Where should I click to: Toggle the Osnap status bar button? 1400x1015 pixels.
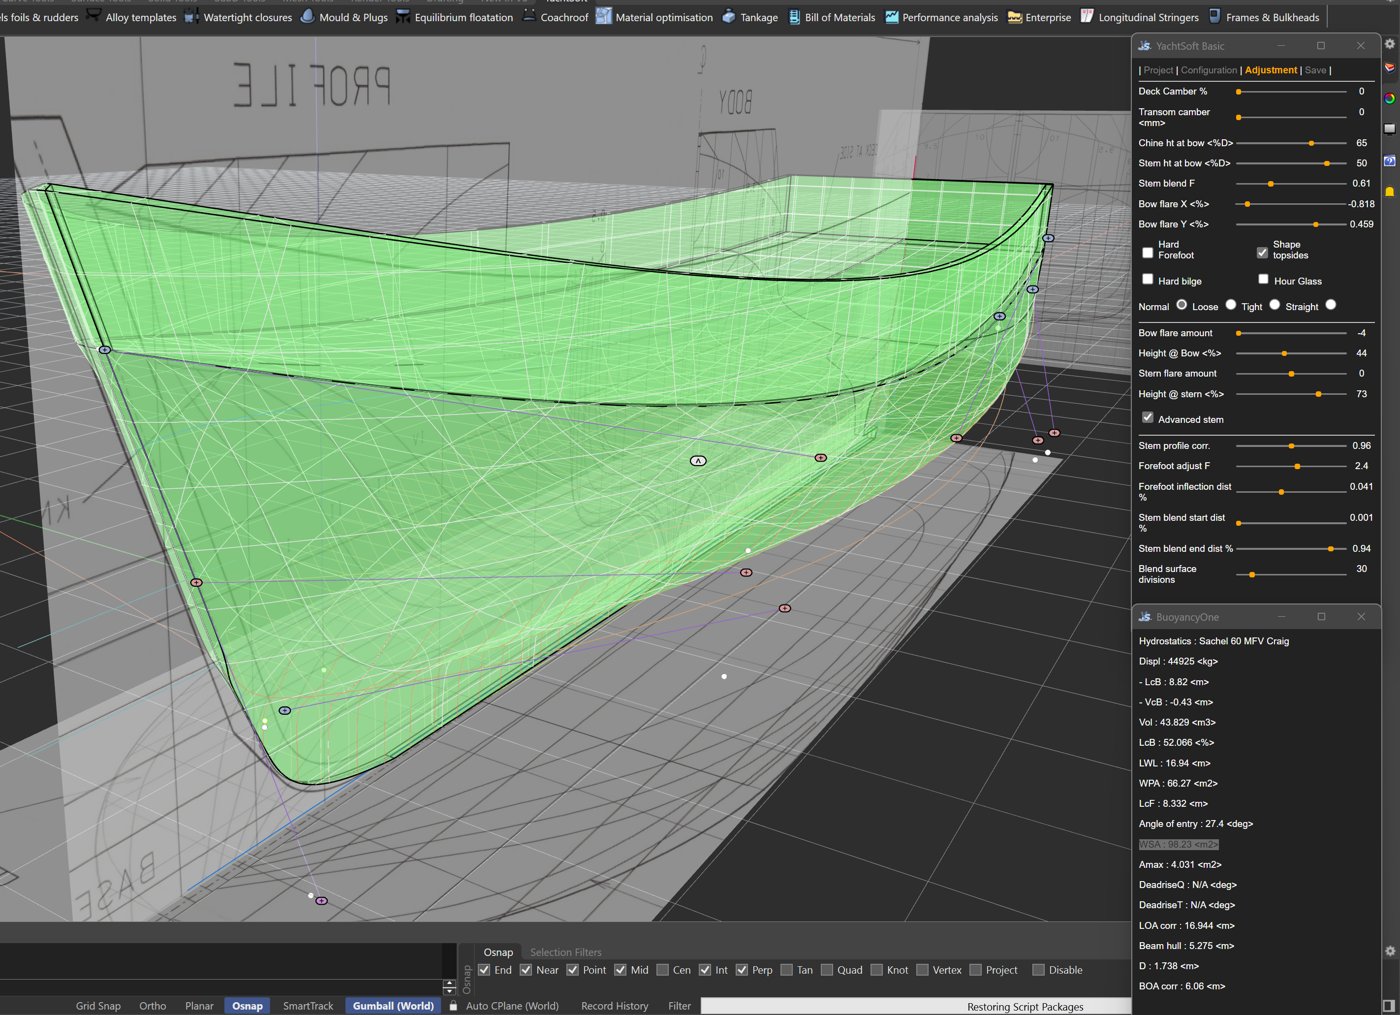pyautogui.click(x=247, y=1006)
